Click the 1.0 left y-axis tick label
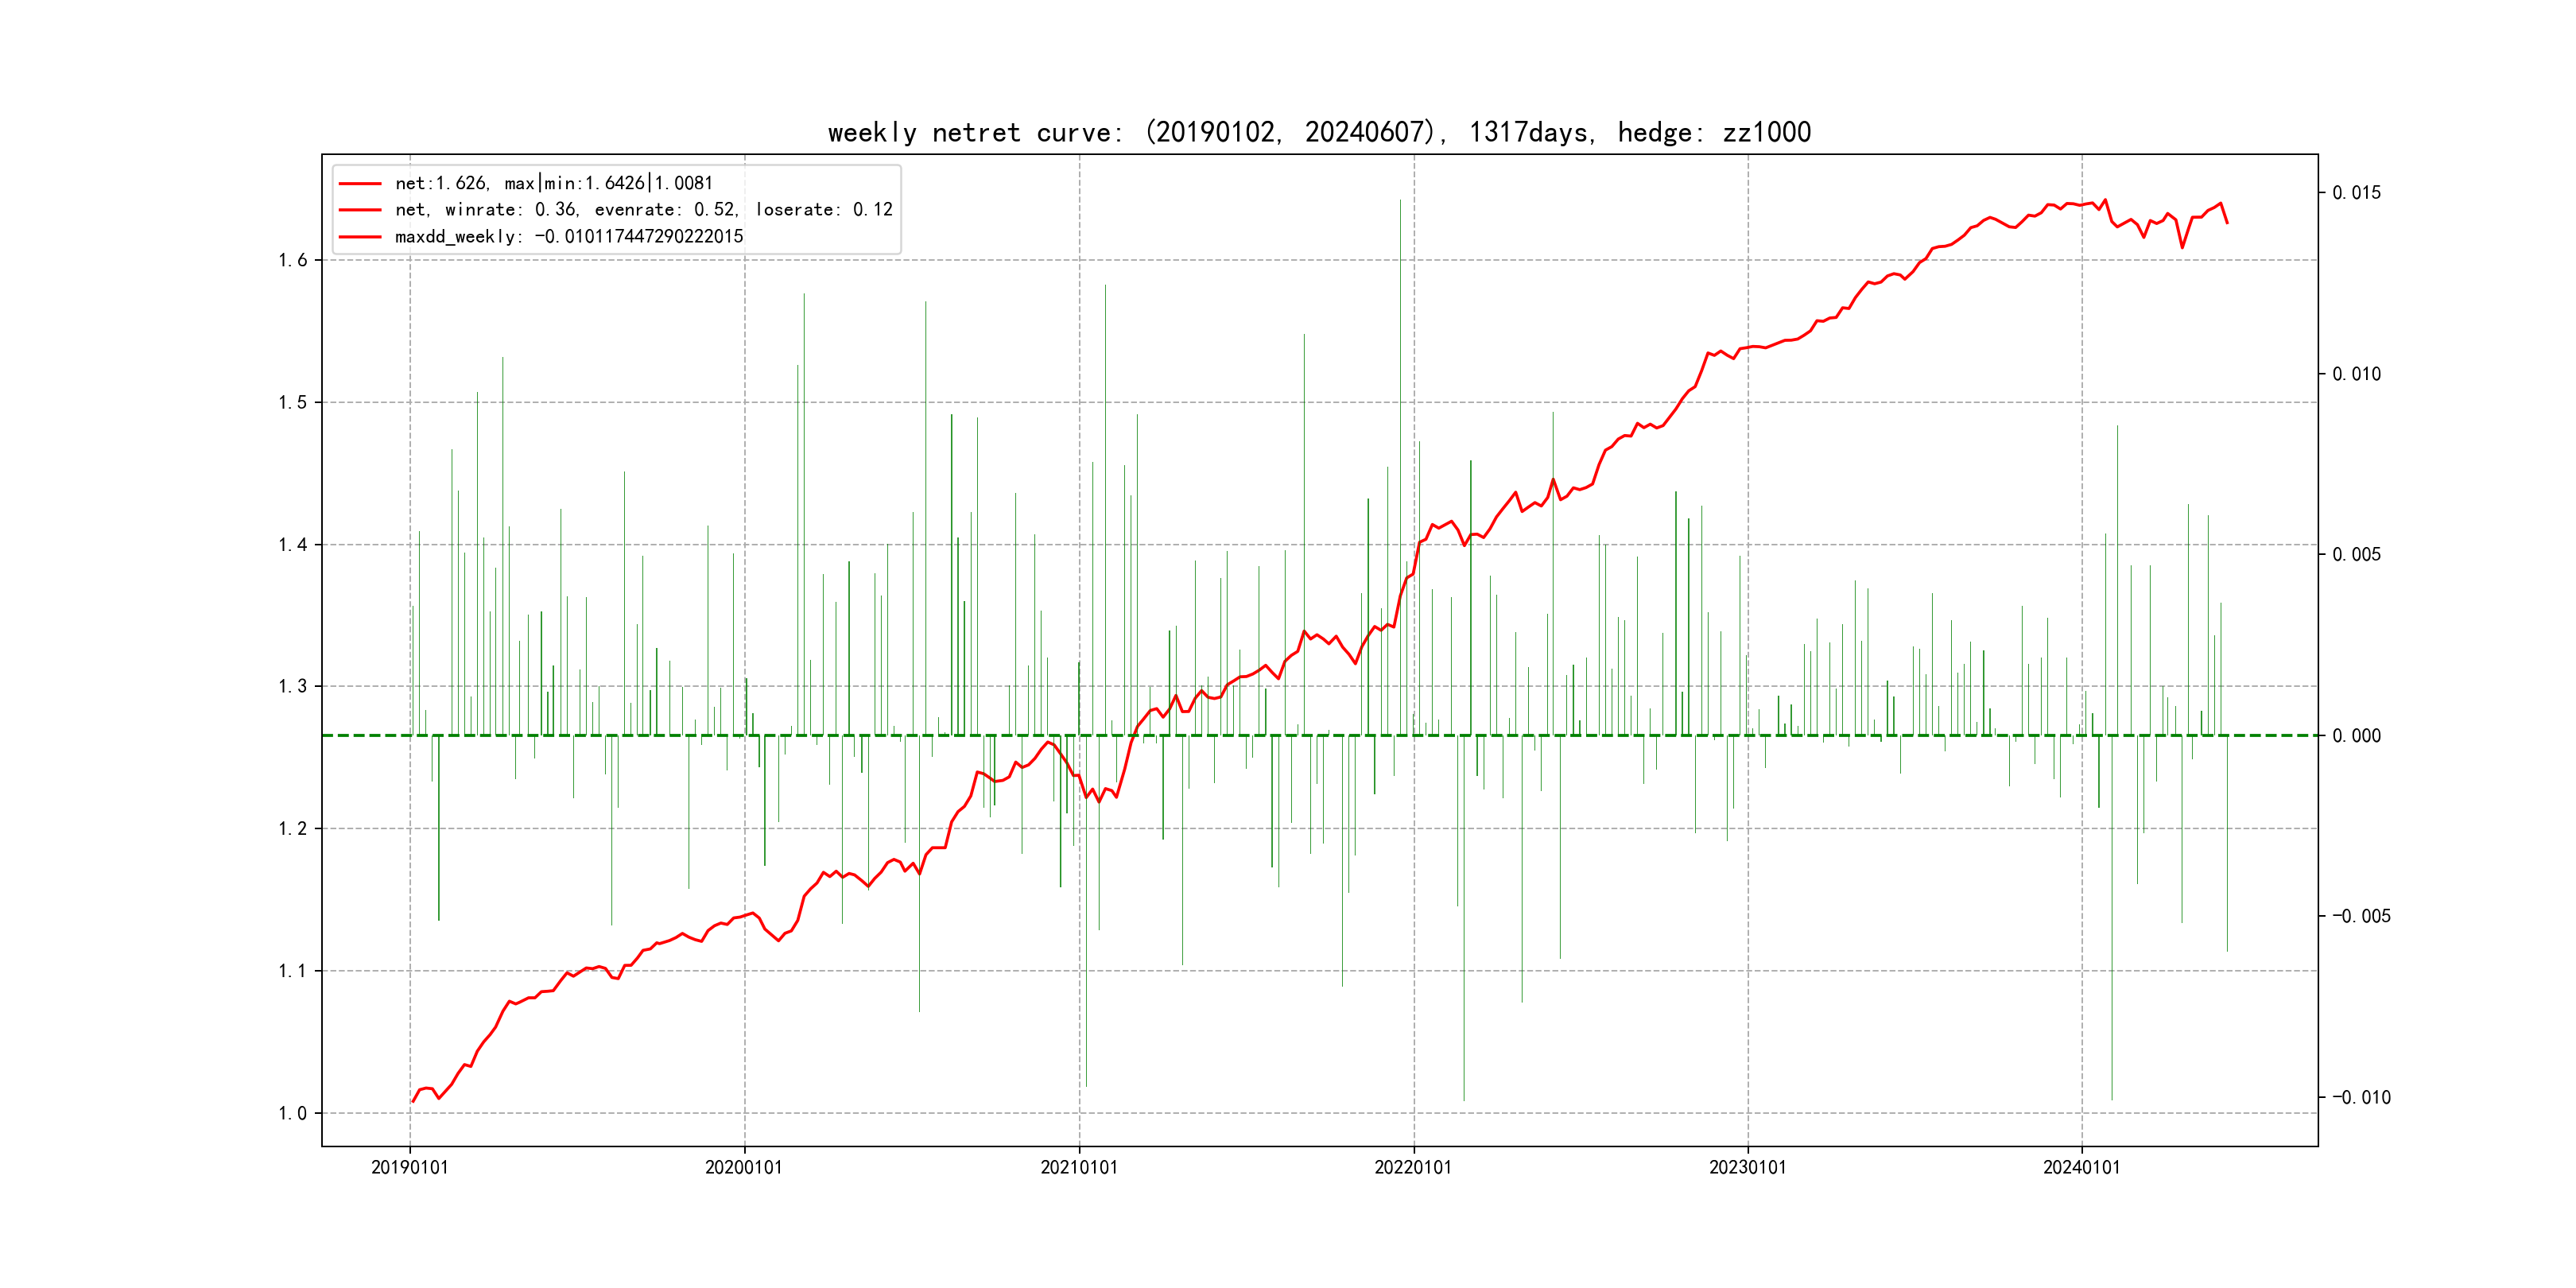The height and width of the screenshot is (1288, 2576). click(x=293, y=1113)
